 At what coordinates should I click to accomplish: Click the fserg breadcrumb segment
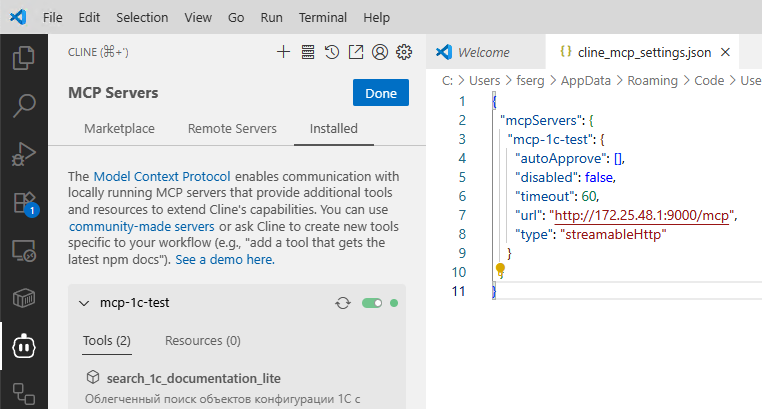point(530,81)
